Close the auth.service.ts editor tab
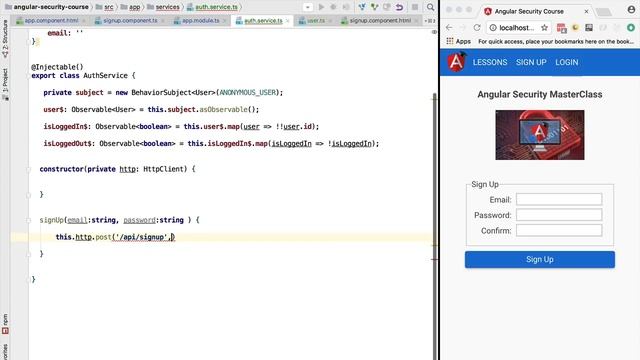Screen dimensions: 640x360 tap(287, 21)
